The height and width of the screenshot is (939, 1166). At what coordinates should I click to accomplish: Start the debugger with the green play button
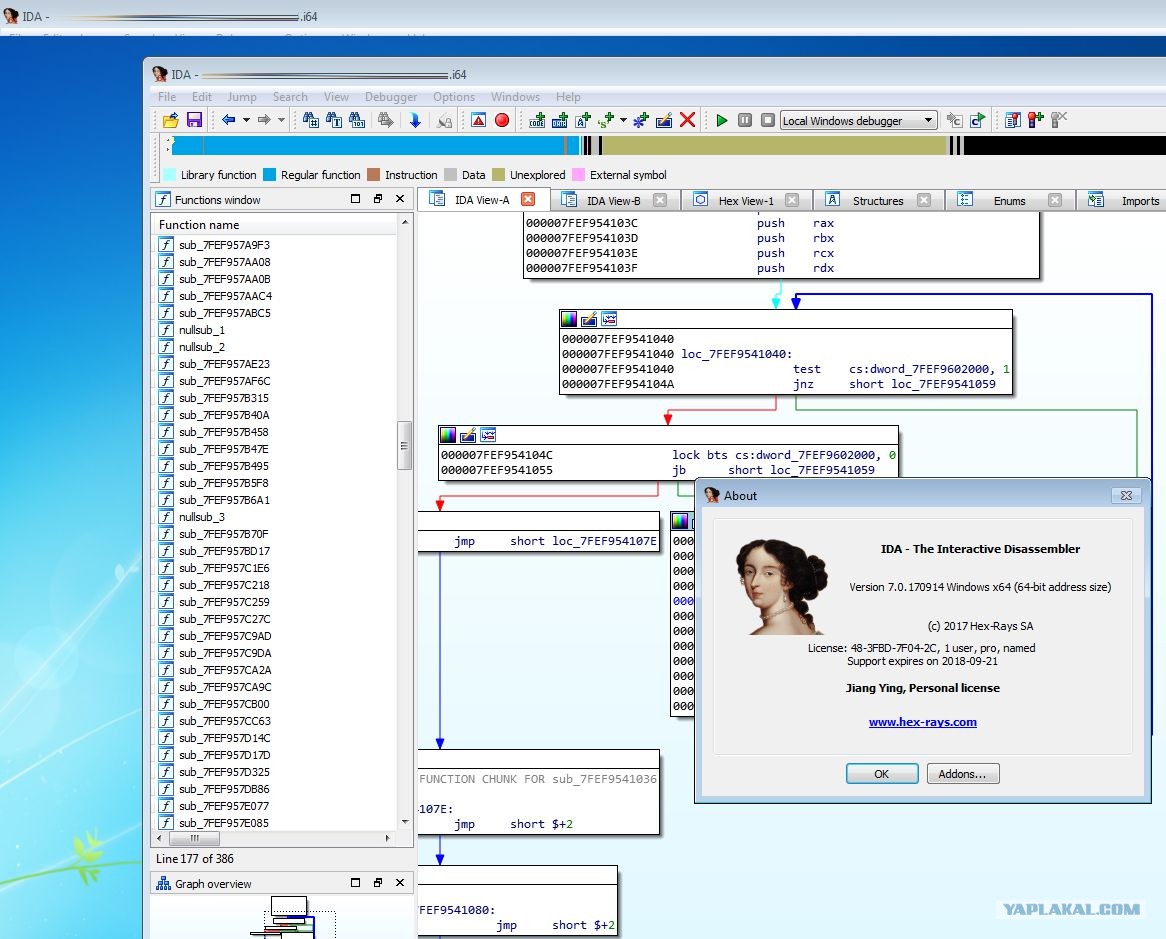click(721, 120)
